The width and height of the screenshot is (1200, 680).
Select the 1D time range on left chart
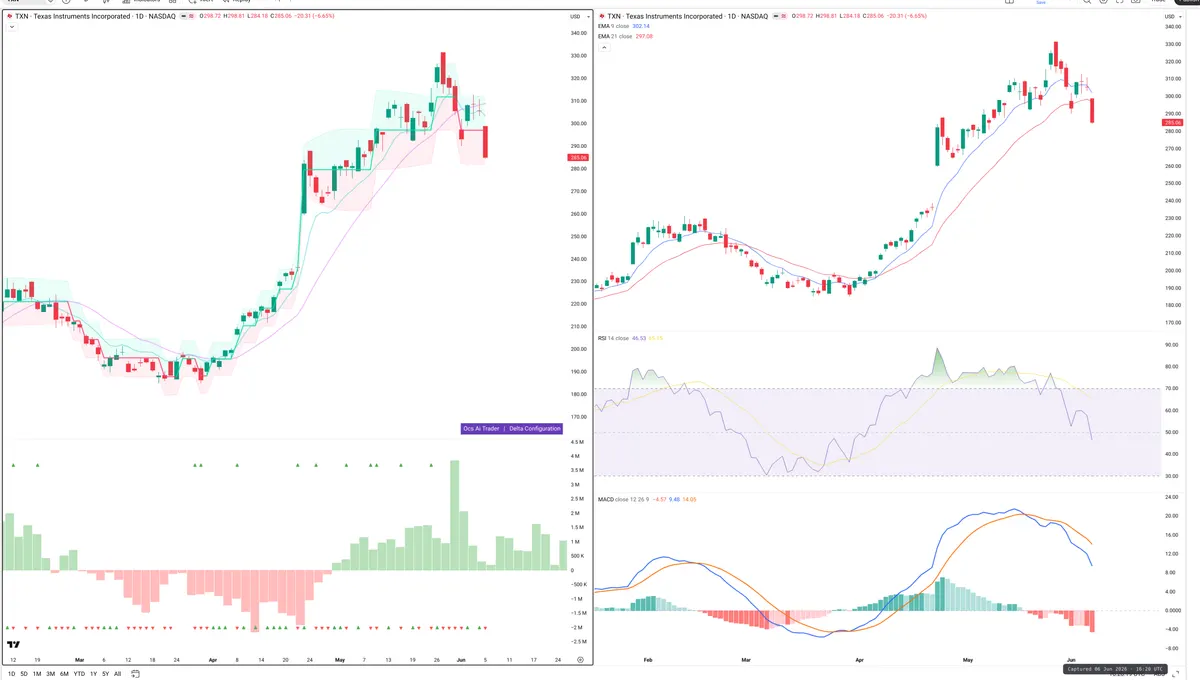[11, 674]
